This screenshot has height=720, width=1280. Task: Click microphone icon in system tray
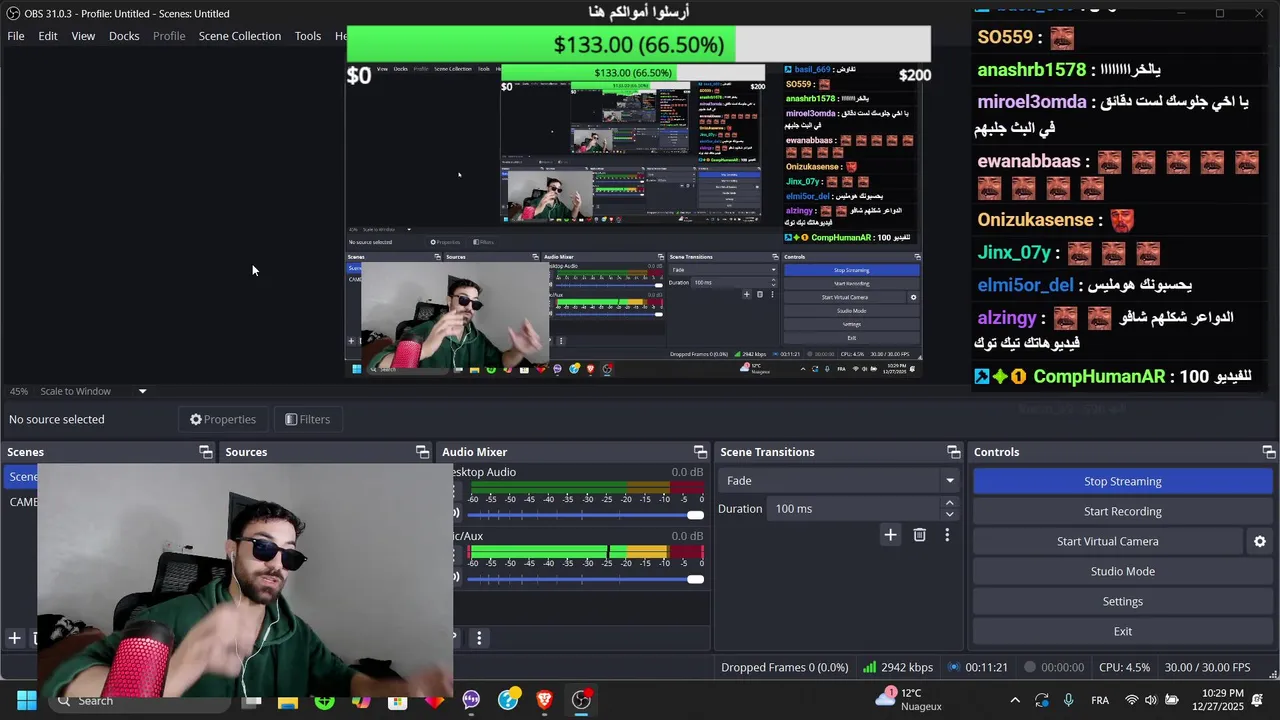[x=1069, y=700]
